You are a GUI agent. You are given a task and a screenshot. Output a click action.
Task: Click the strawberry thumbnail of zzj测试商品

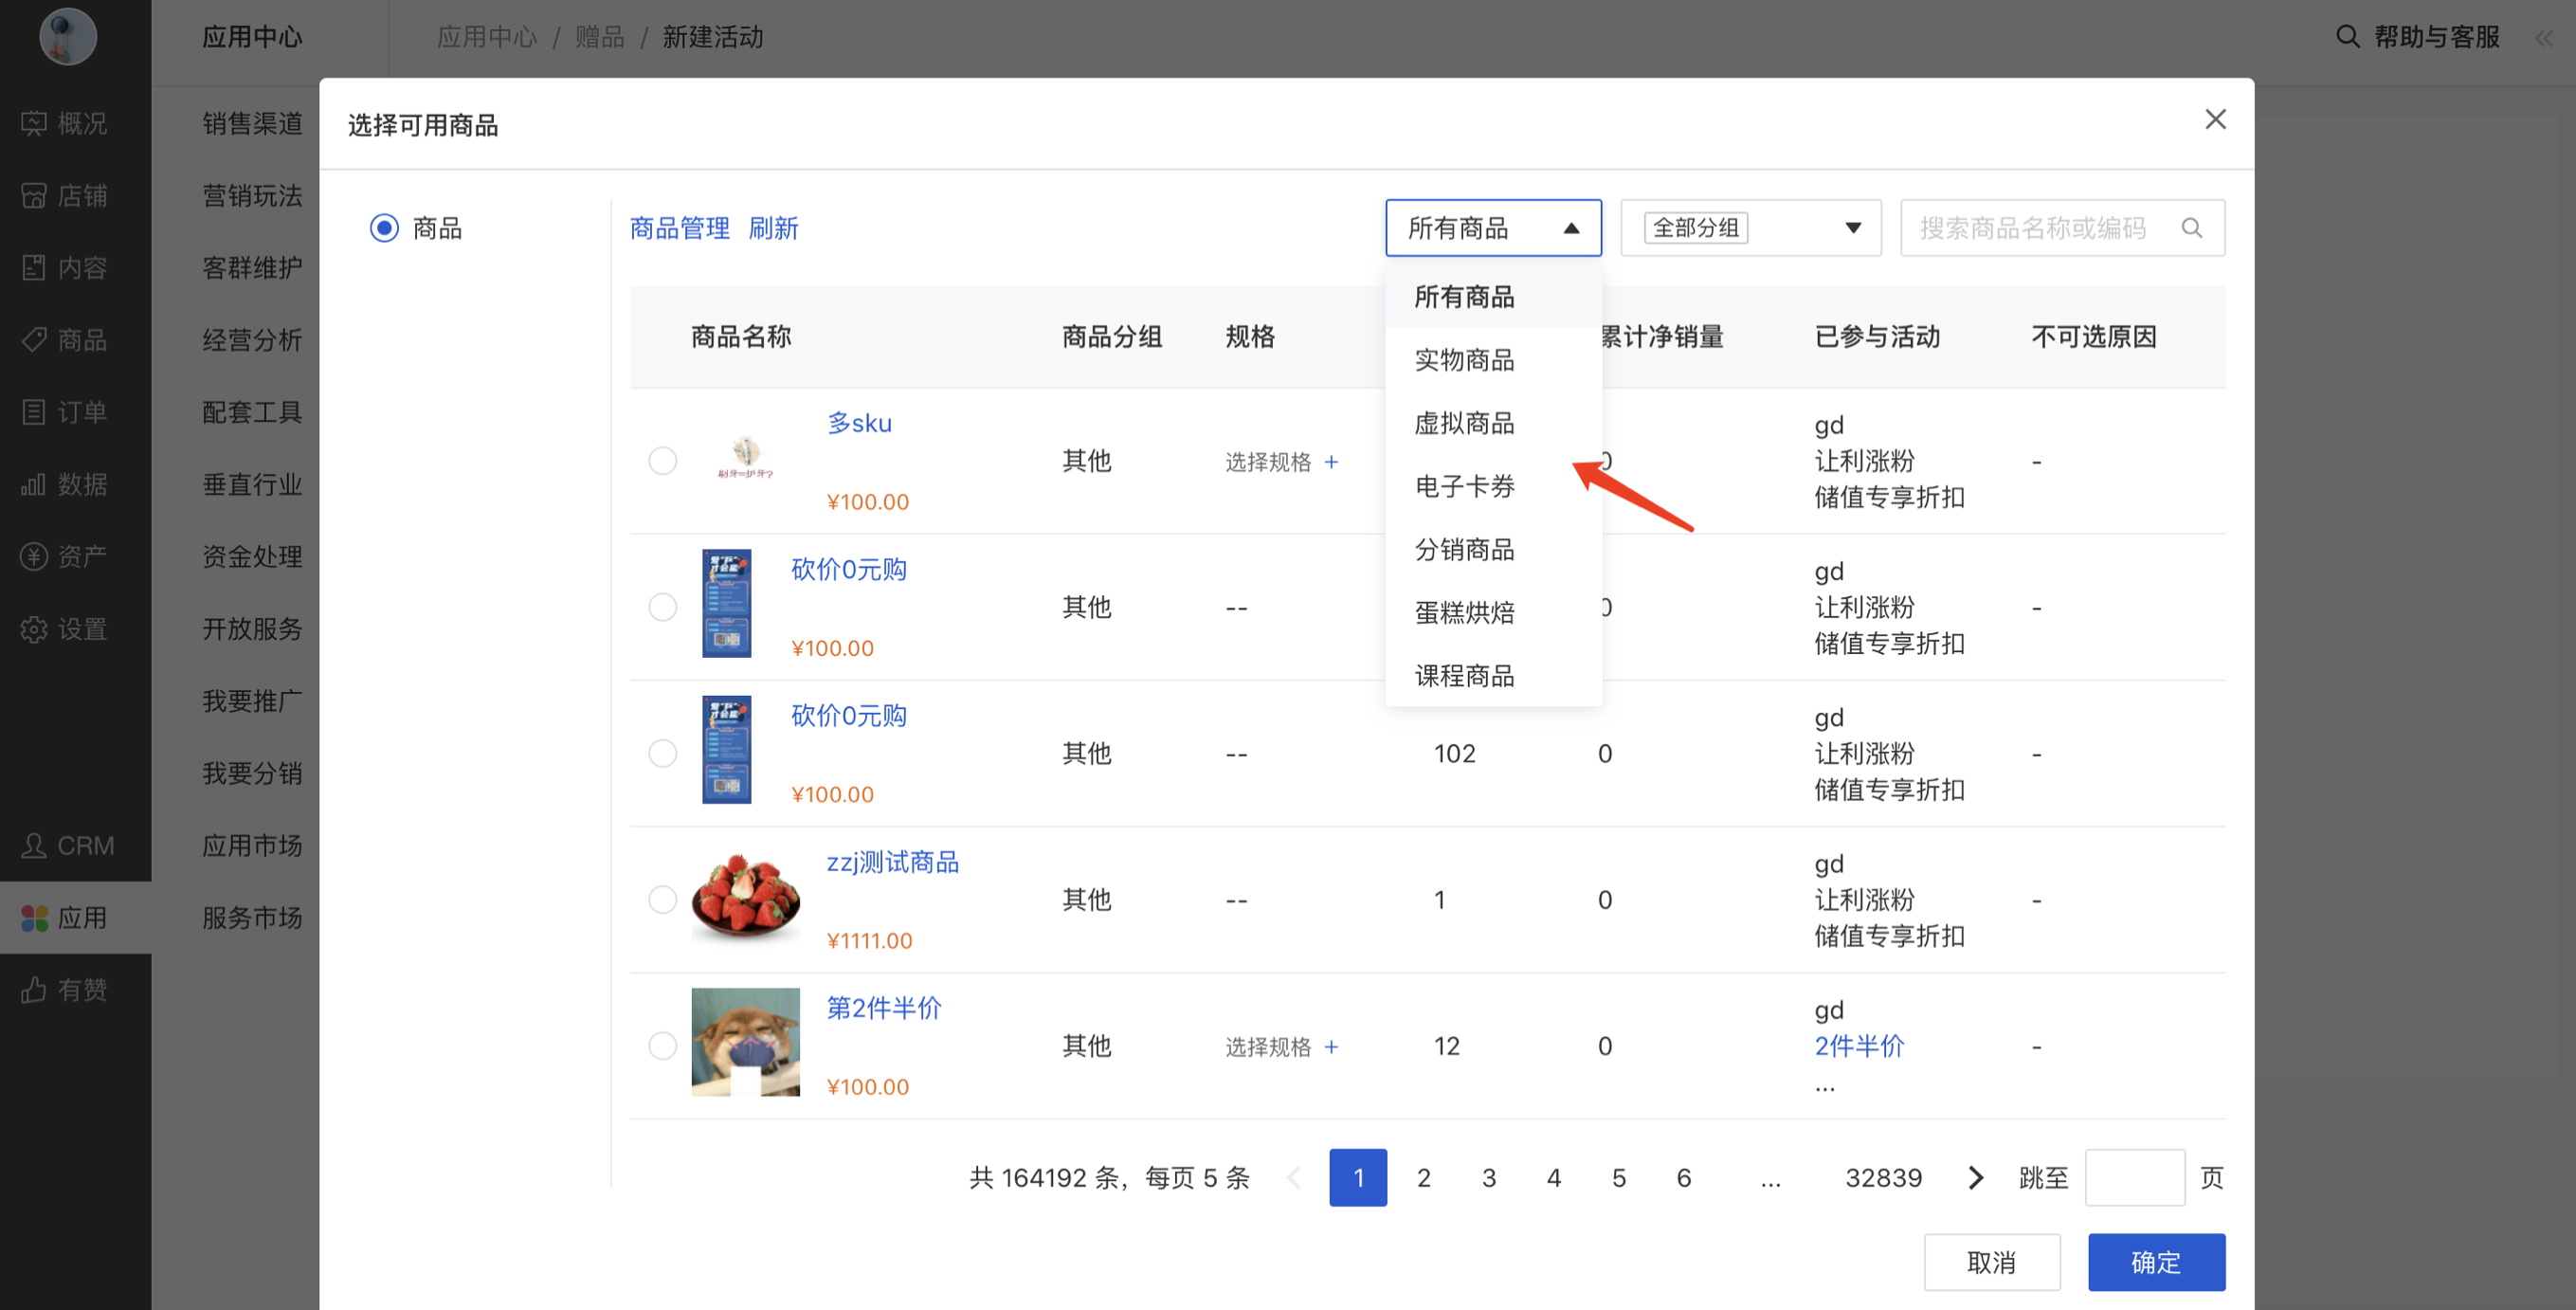745,896
